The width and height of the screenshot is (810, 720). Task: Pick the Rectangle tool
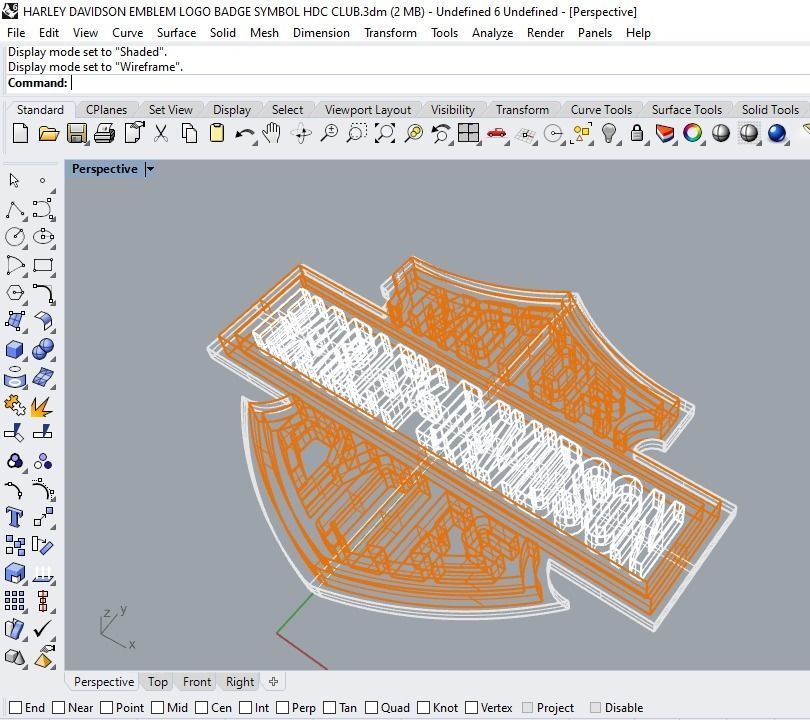tap(43, 265)
